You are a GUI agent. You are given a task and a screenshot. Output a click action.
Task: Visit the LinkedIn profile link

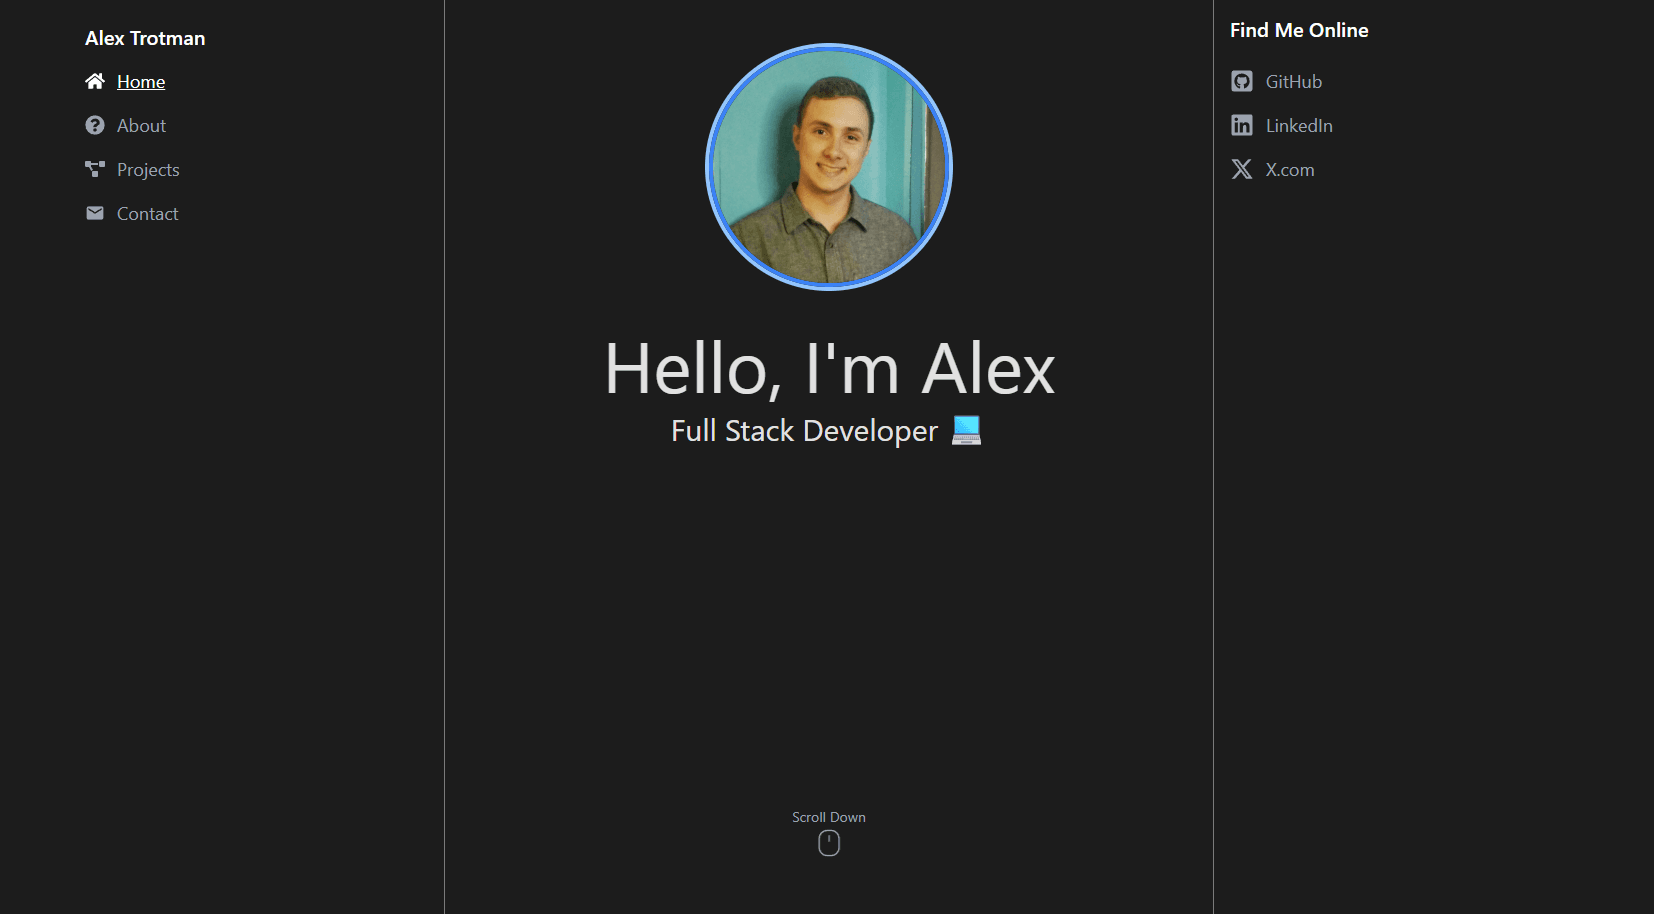(x=1299, y=126)
